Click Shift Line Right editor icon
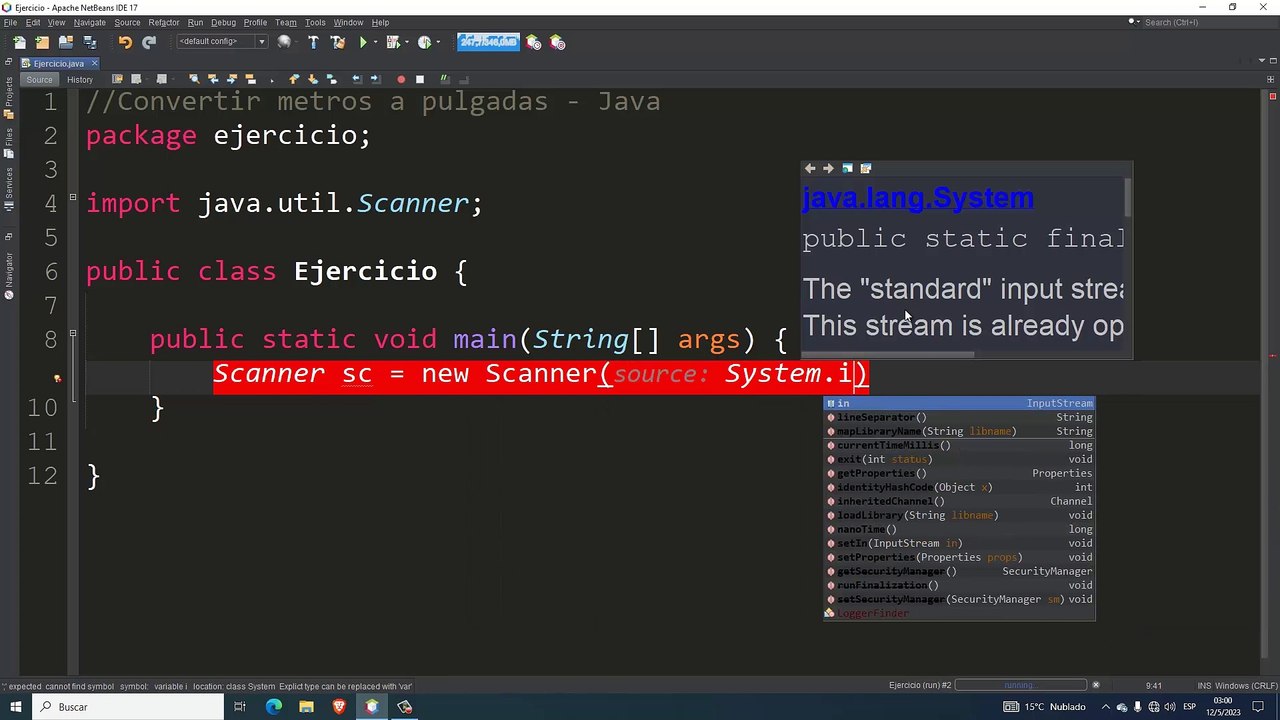The width and height of the screenshot is (1280, 720). (375, 79)
